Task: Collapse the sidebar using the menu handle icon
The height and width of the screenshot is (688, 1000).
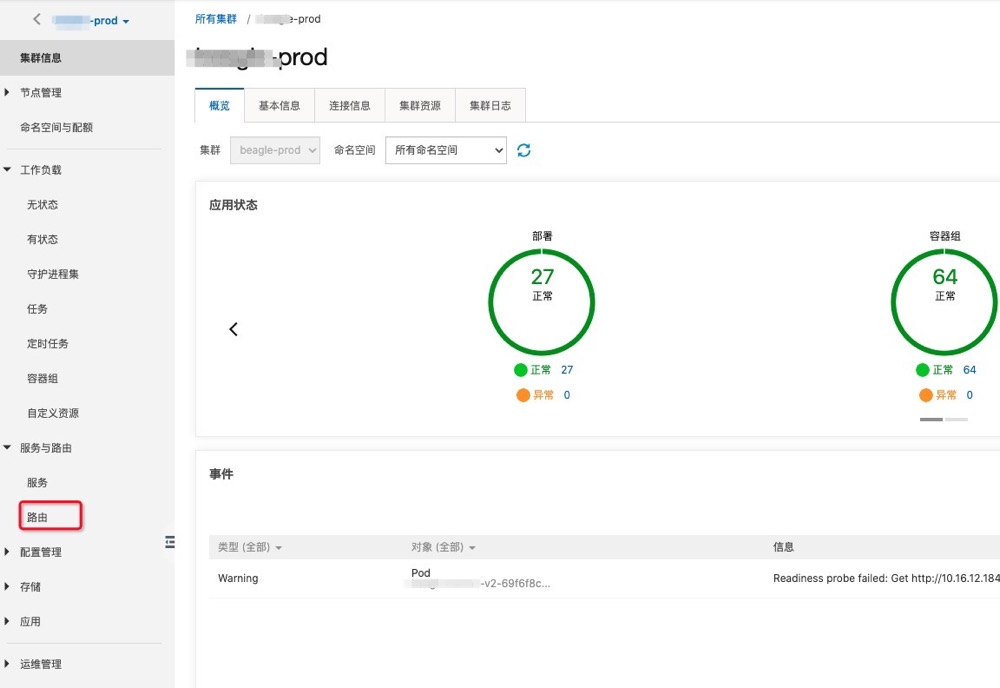Action: point(169,541)
